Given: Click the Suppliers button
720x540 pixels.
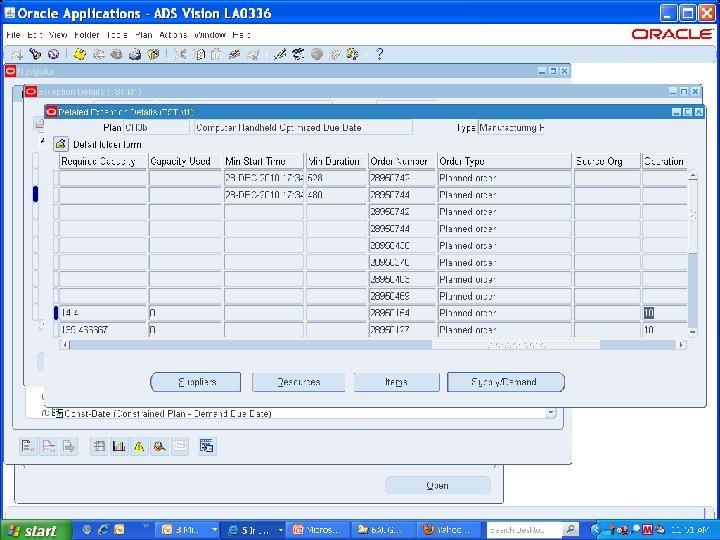Looking at the screenshot, I should point(196,382).
